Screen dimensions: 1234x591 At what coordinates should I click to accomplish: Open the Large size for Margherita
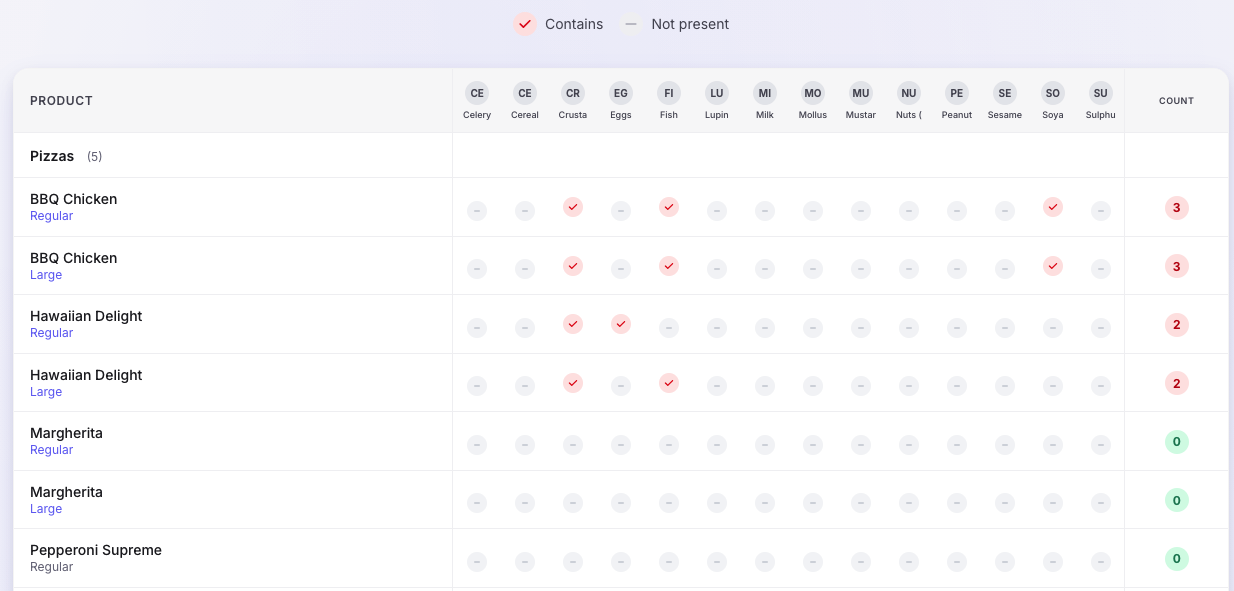point(46,508)
